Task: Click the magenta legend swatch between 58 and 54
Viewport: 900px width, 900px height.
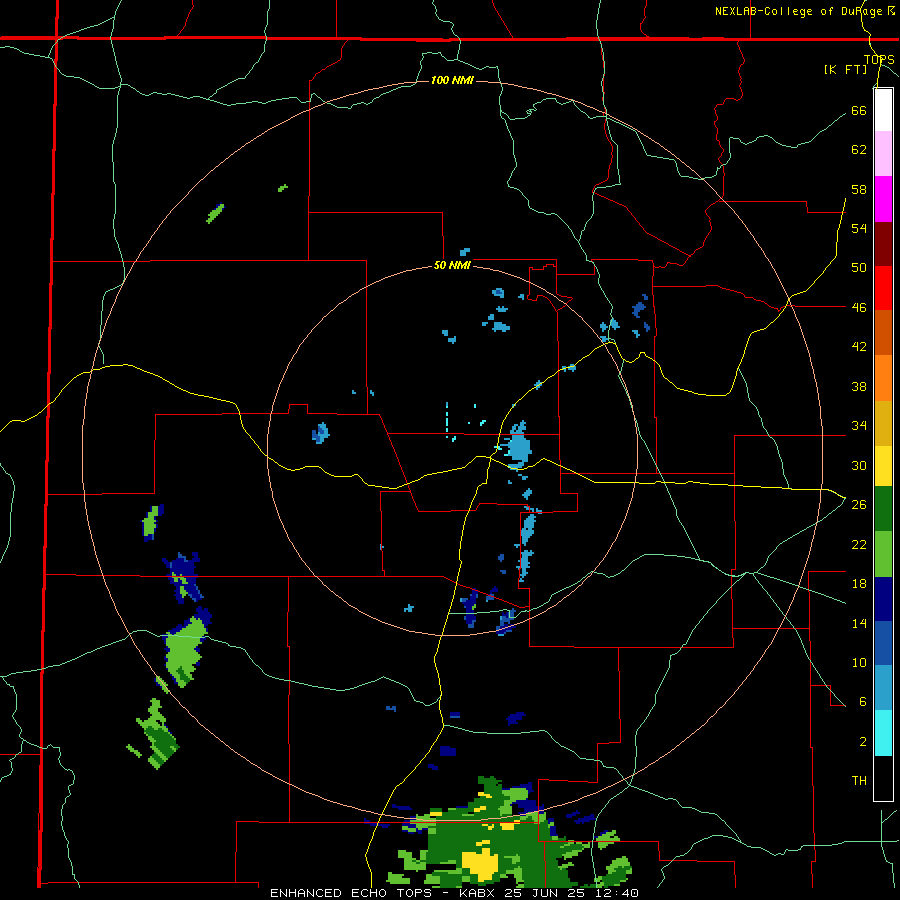Action: coord(883,199)
